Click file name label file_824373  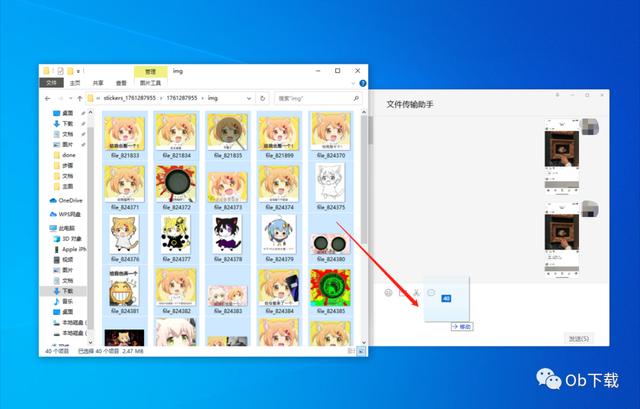pos(228,208)
